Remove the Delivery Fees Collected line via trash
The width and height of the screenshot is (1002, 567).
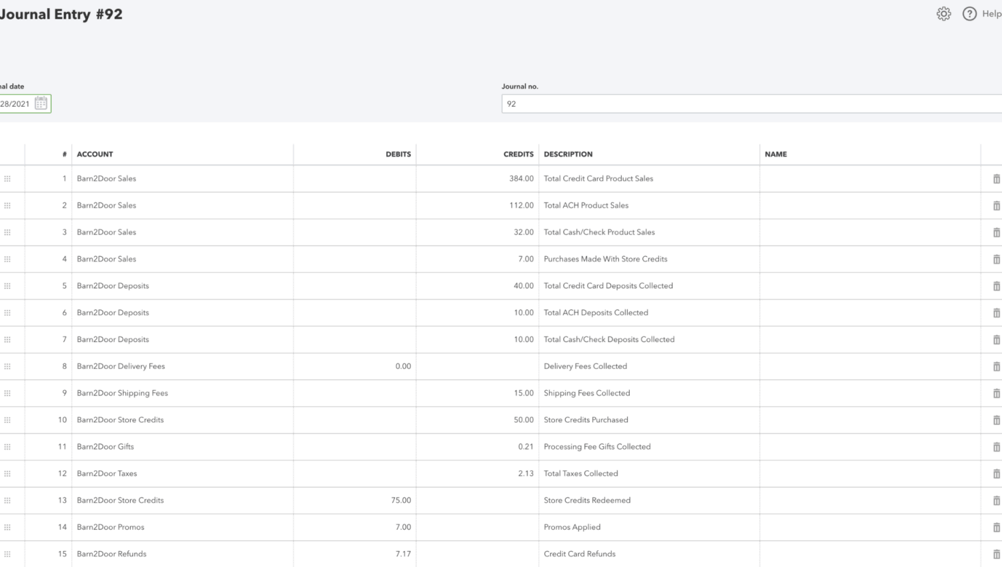tap(996, 367)
